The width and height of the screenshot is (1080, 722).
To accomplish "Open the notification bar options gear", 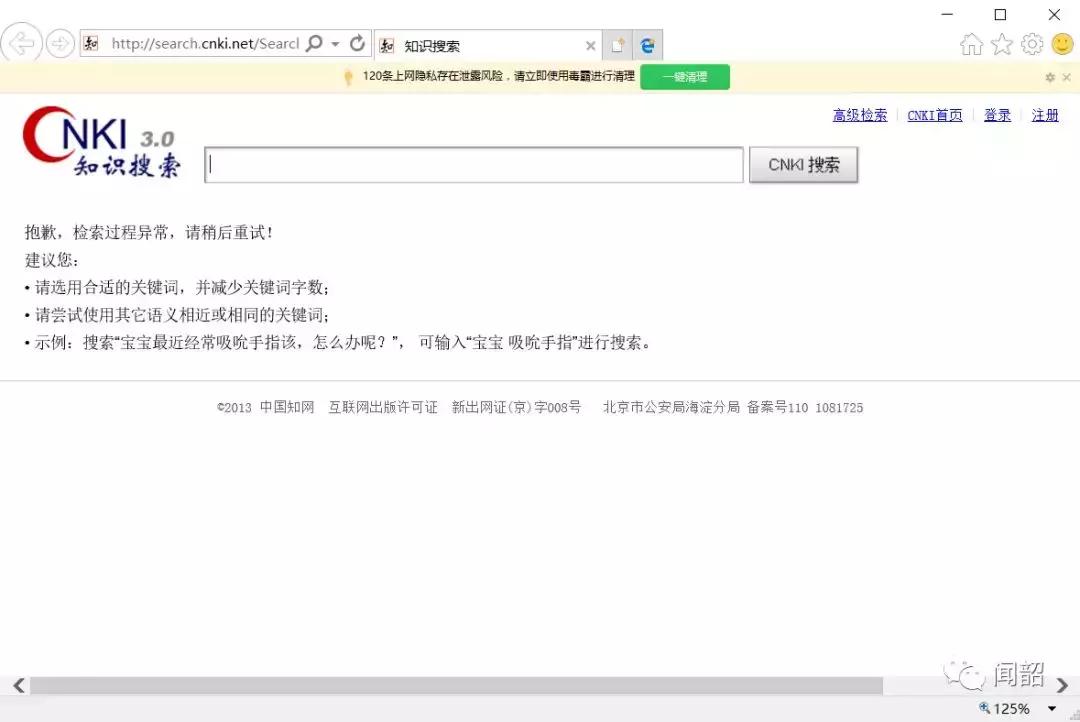I will [x=1049, y=77].
